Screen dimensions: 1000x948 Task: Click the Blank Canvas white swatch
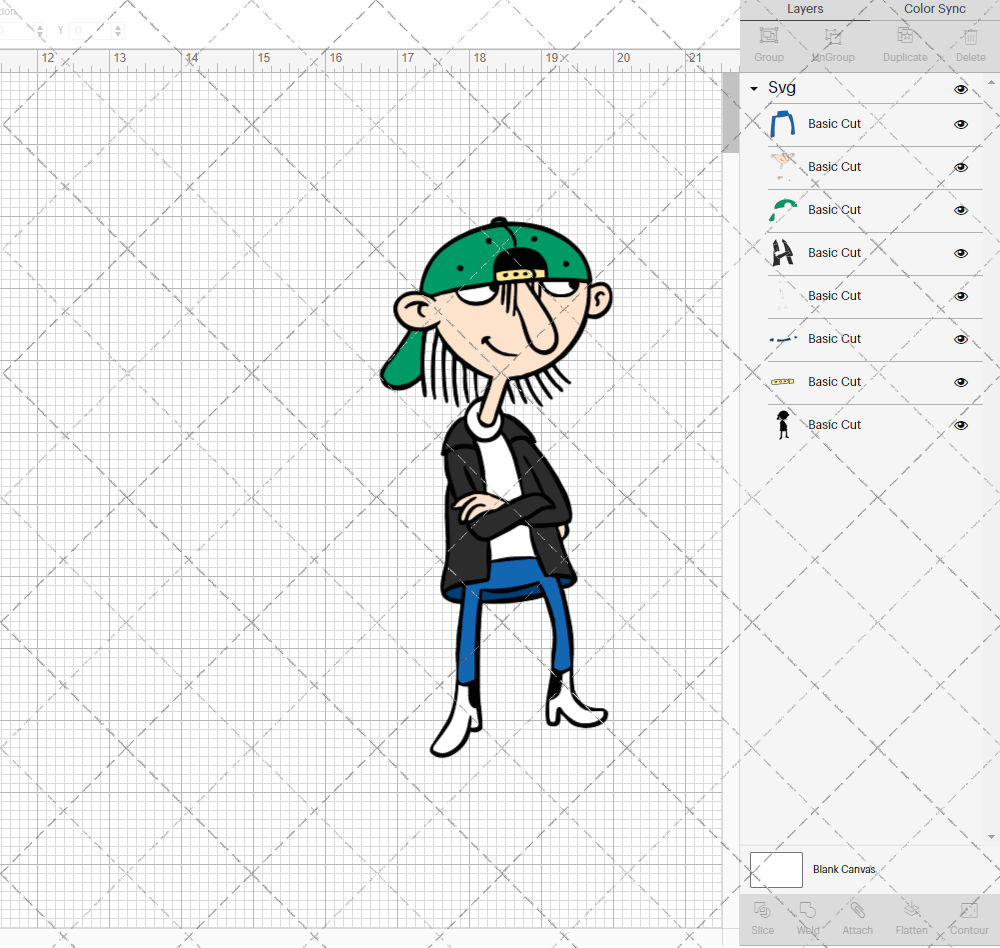coord(776,870)
